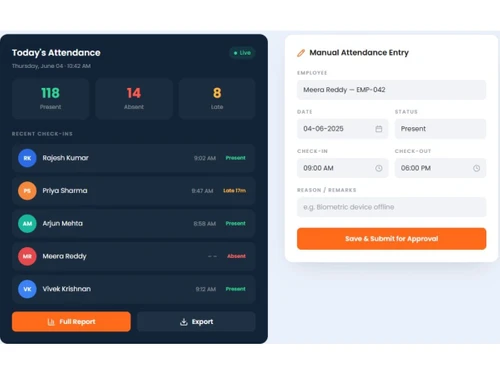
Task: Export the attendance data
Action: [196, 322]
